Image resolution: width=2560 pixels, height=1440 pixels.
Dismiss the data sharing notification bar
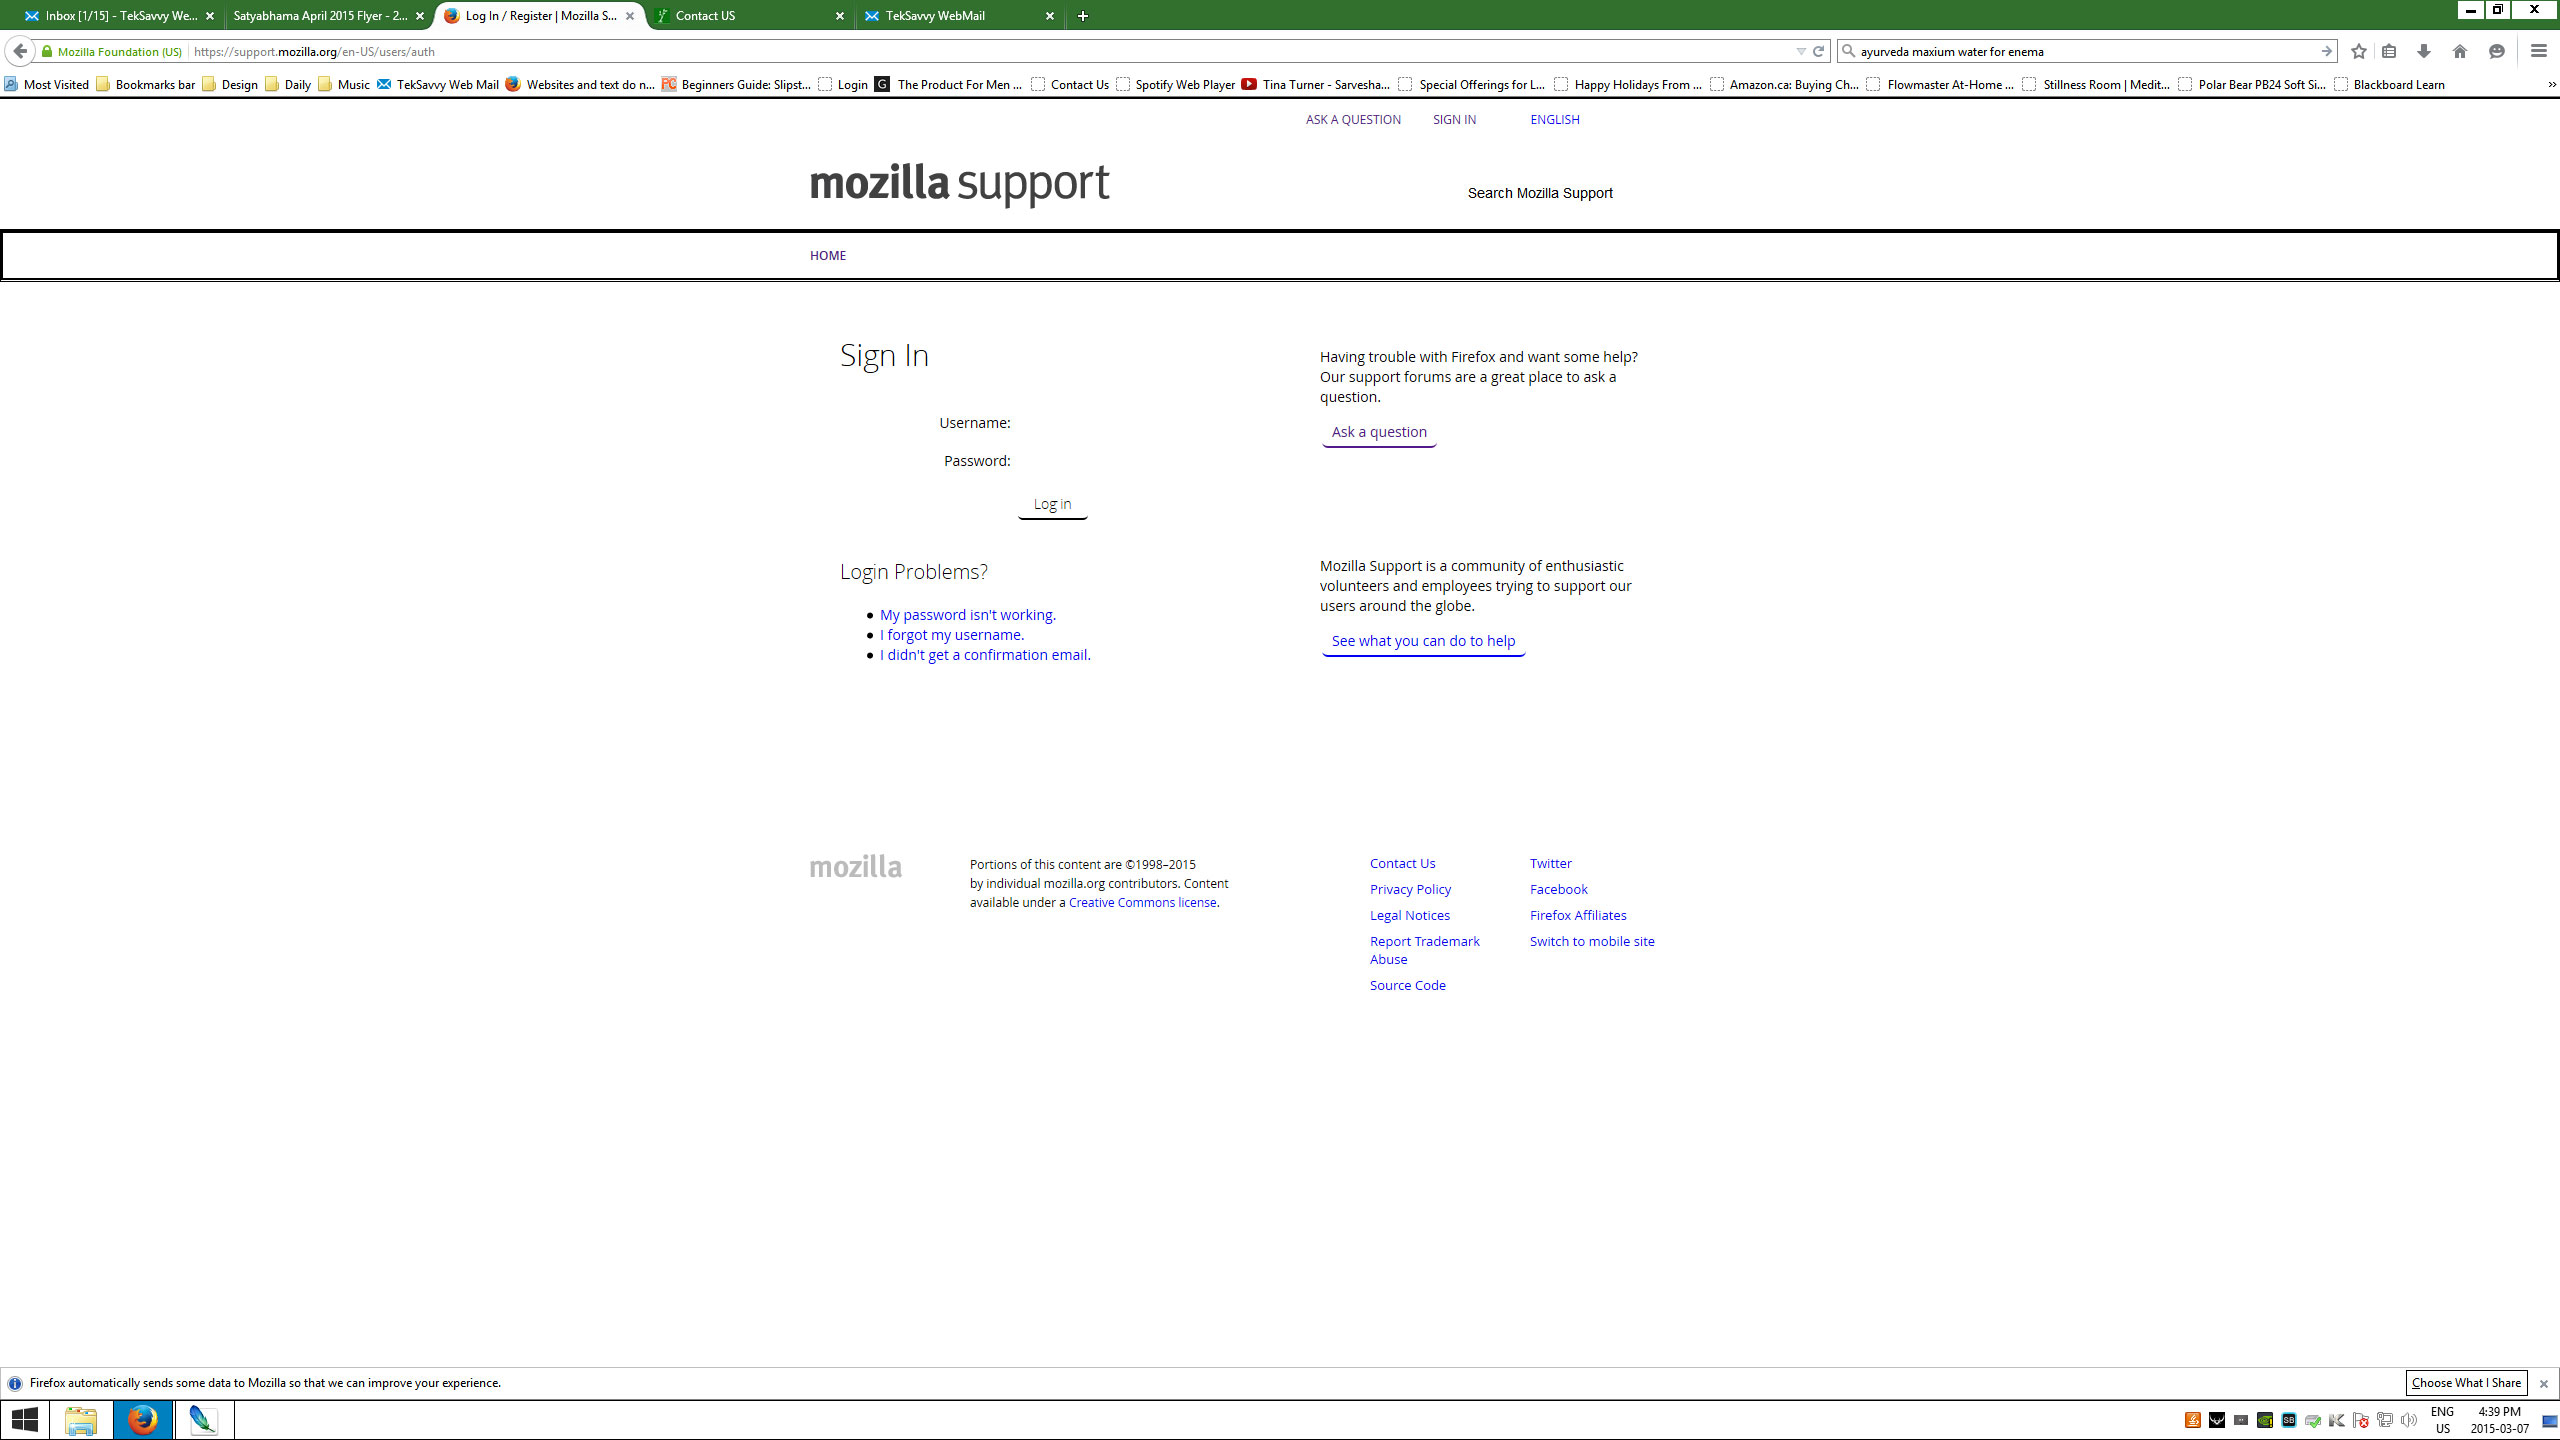pyautogui.click(x=2544, y=1384)
